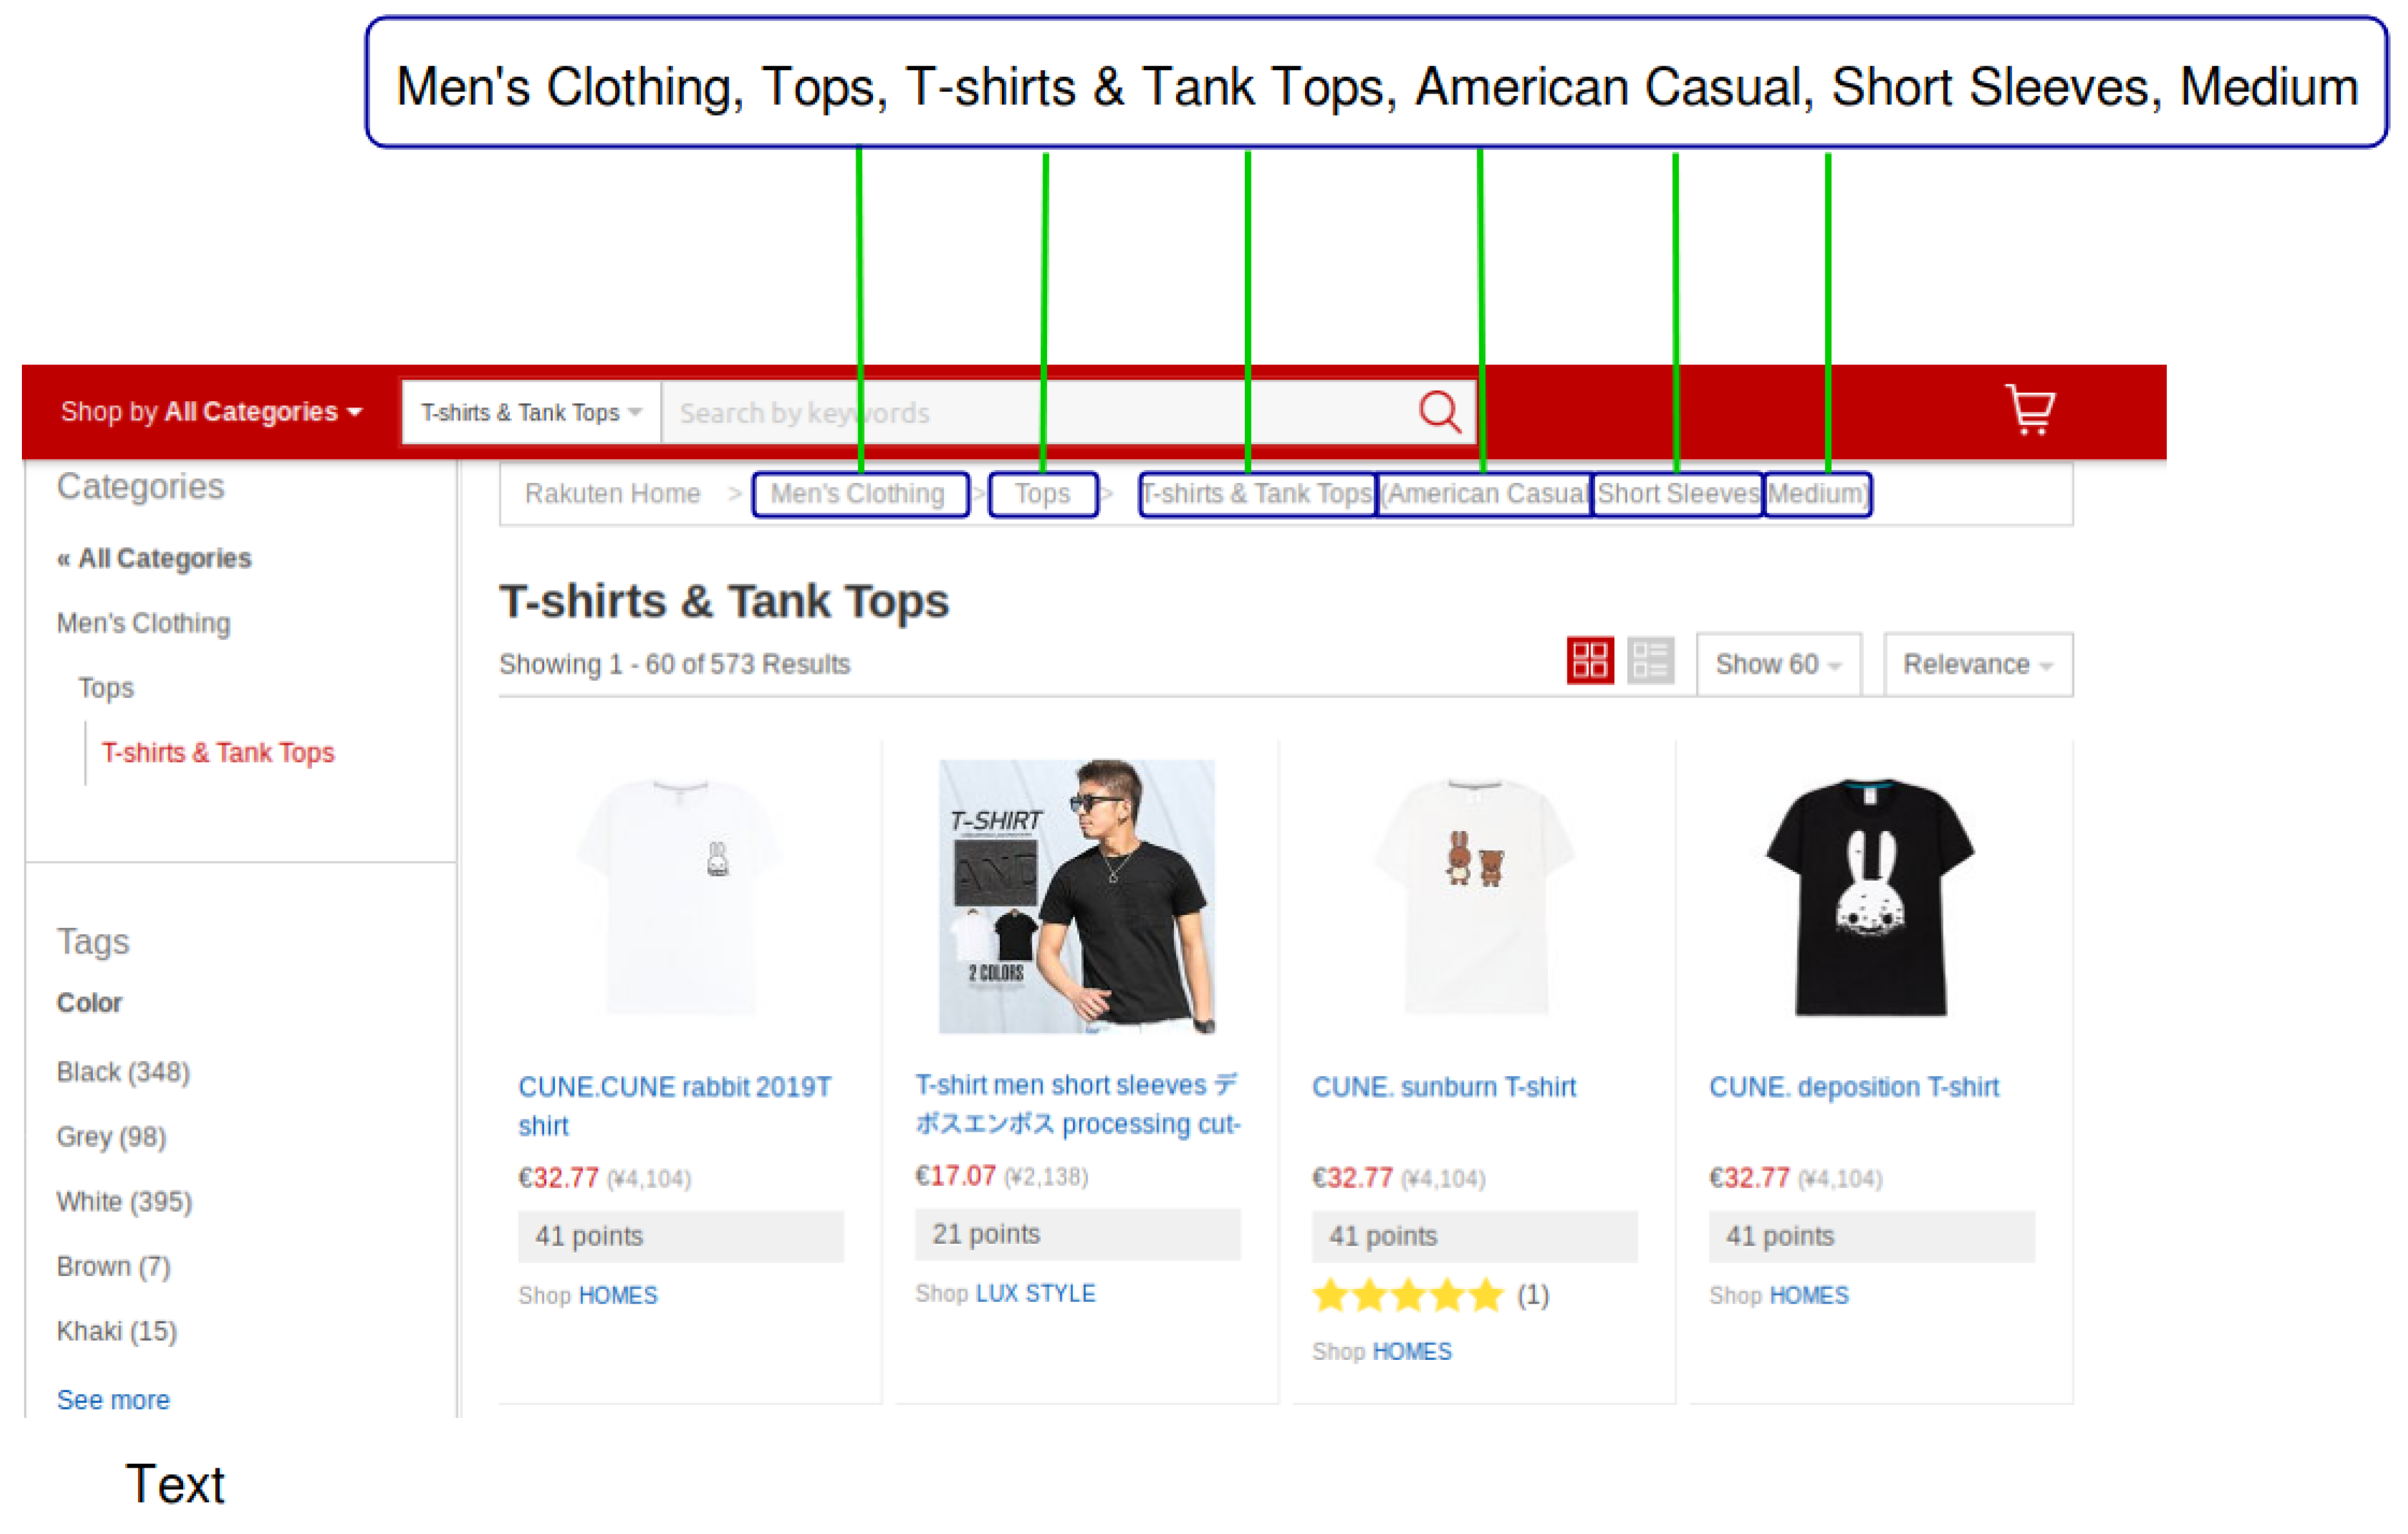Go to Rakuten Home breadcrumb

pos(612,494)
